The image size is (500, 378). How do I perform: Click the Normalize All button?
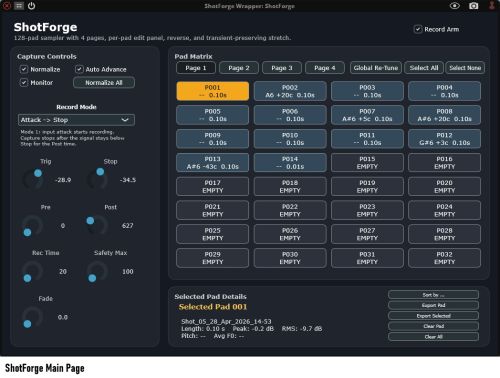104,82
